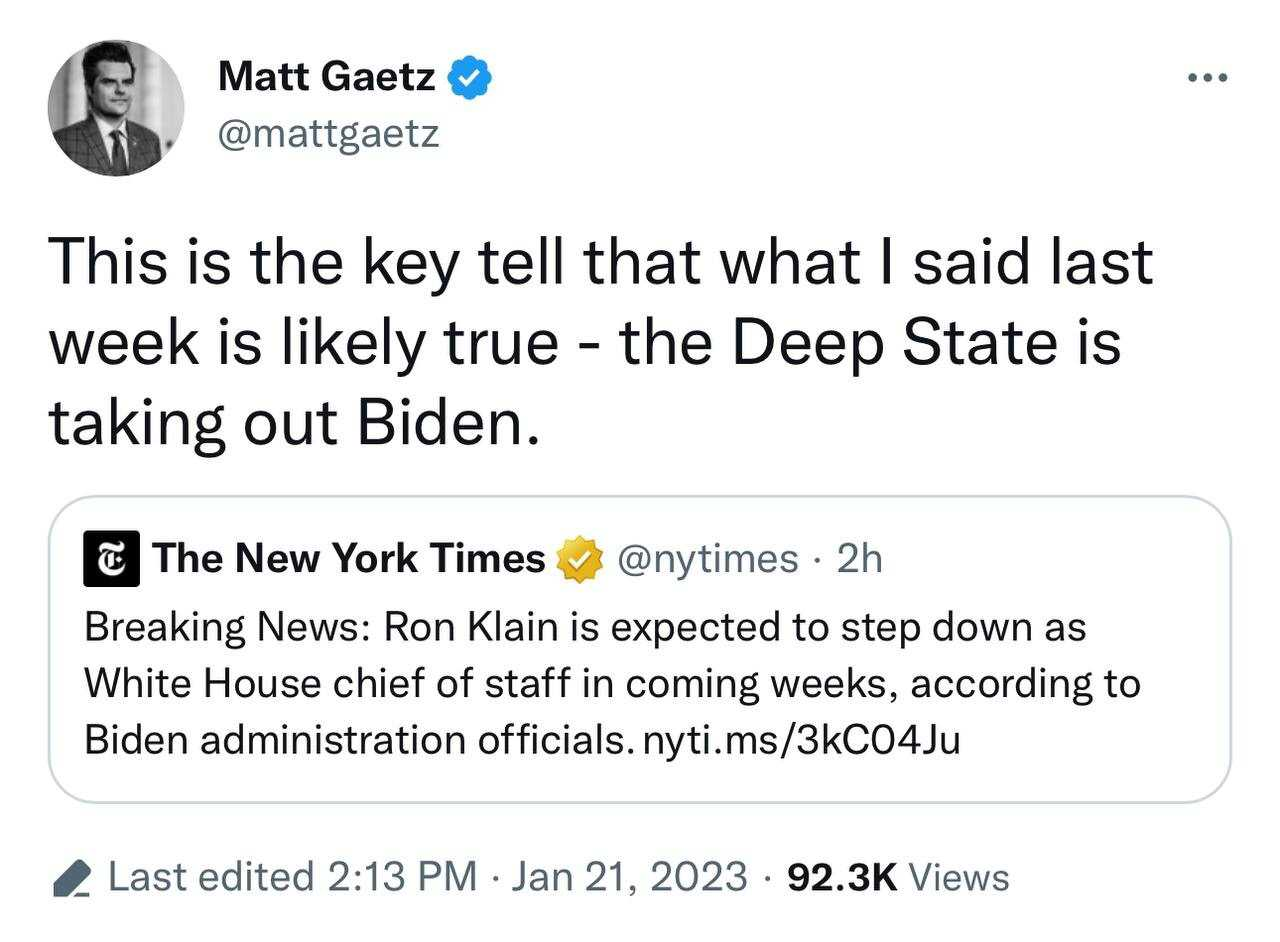Open the 92.3K Views count

(x=898, y=877)
